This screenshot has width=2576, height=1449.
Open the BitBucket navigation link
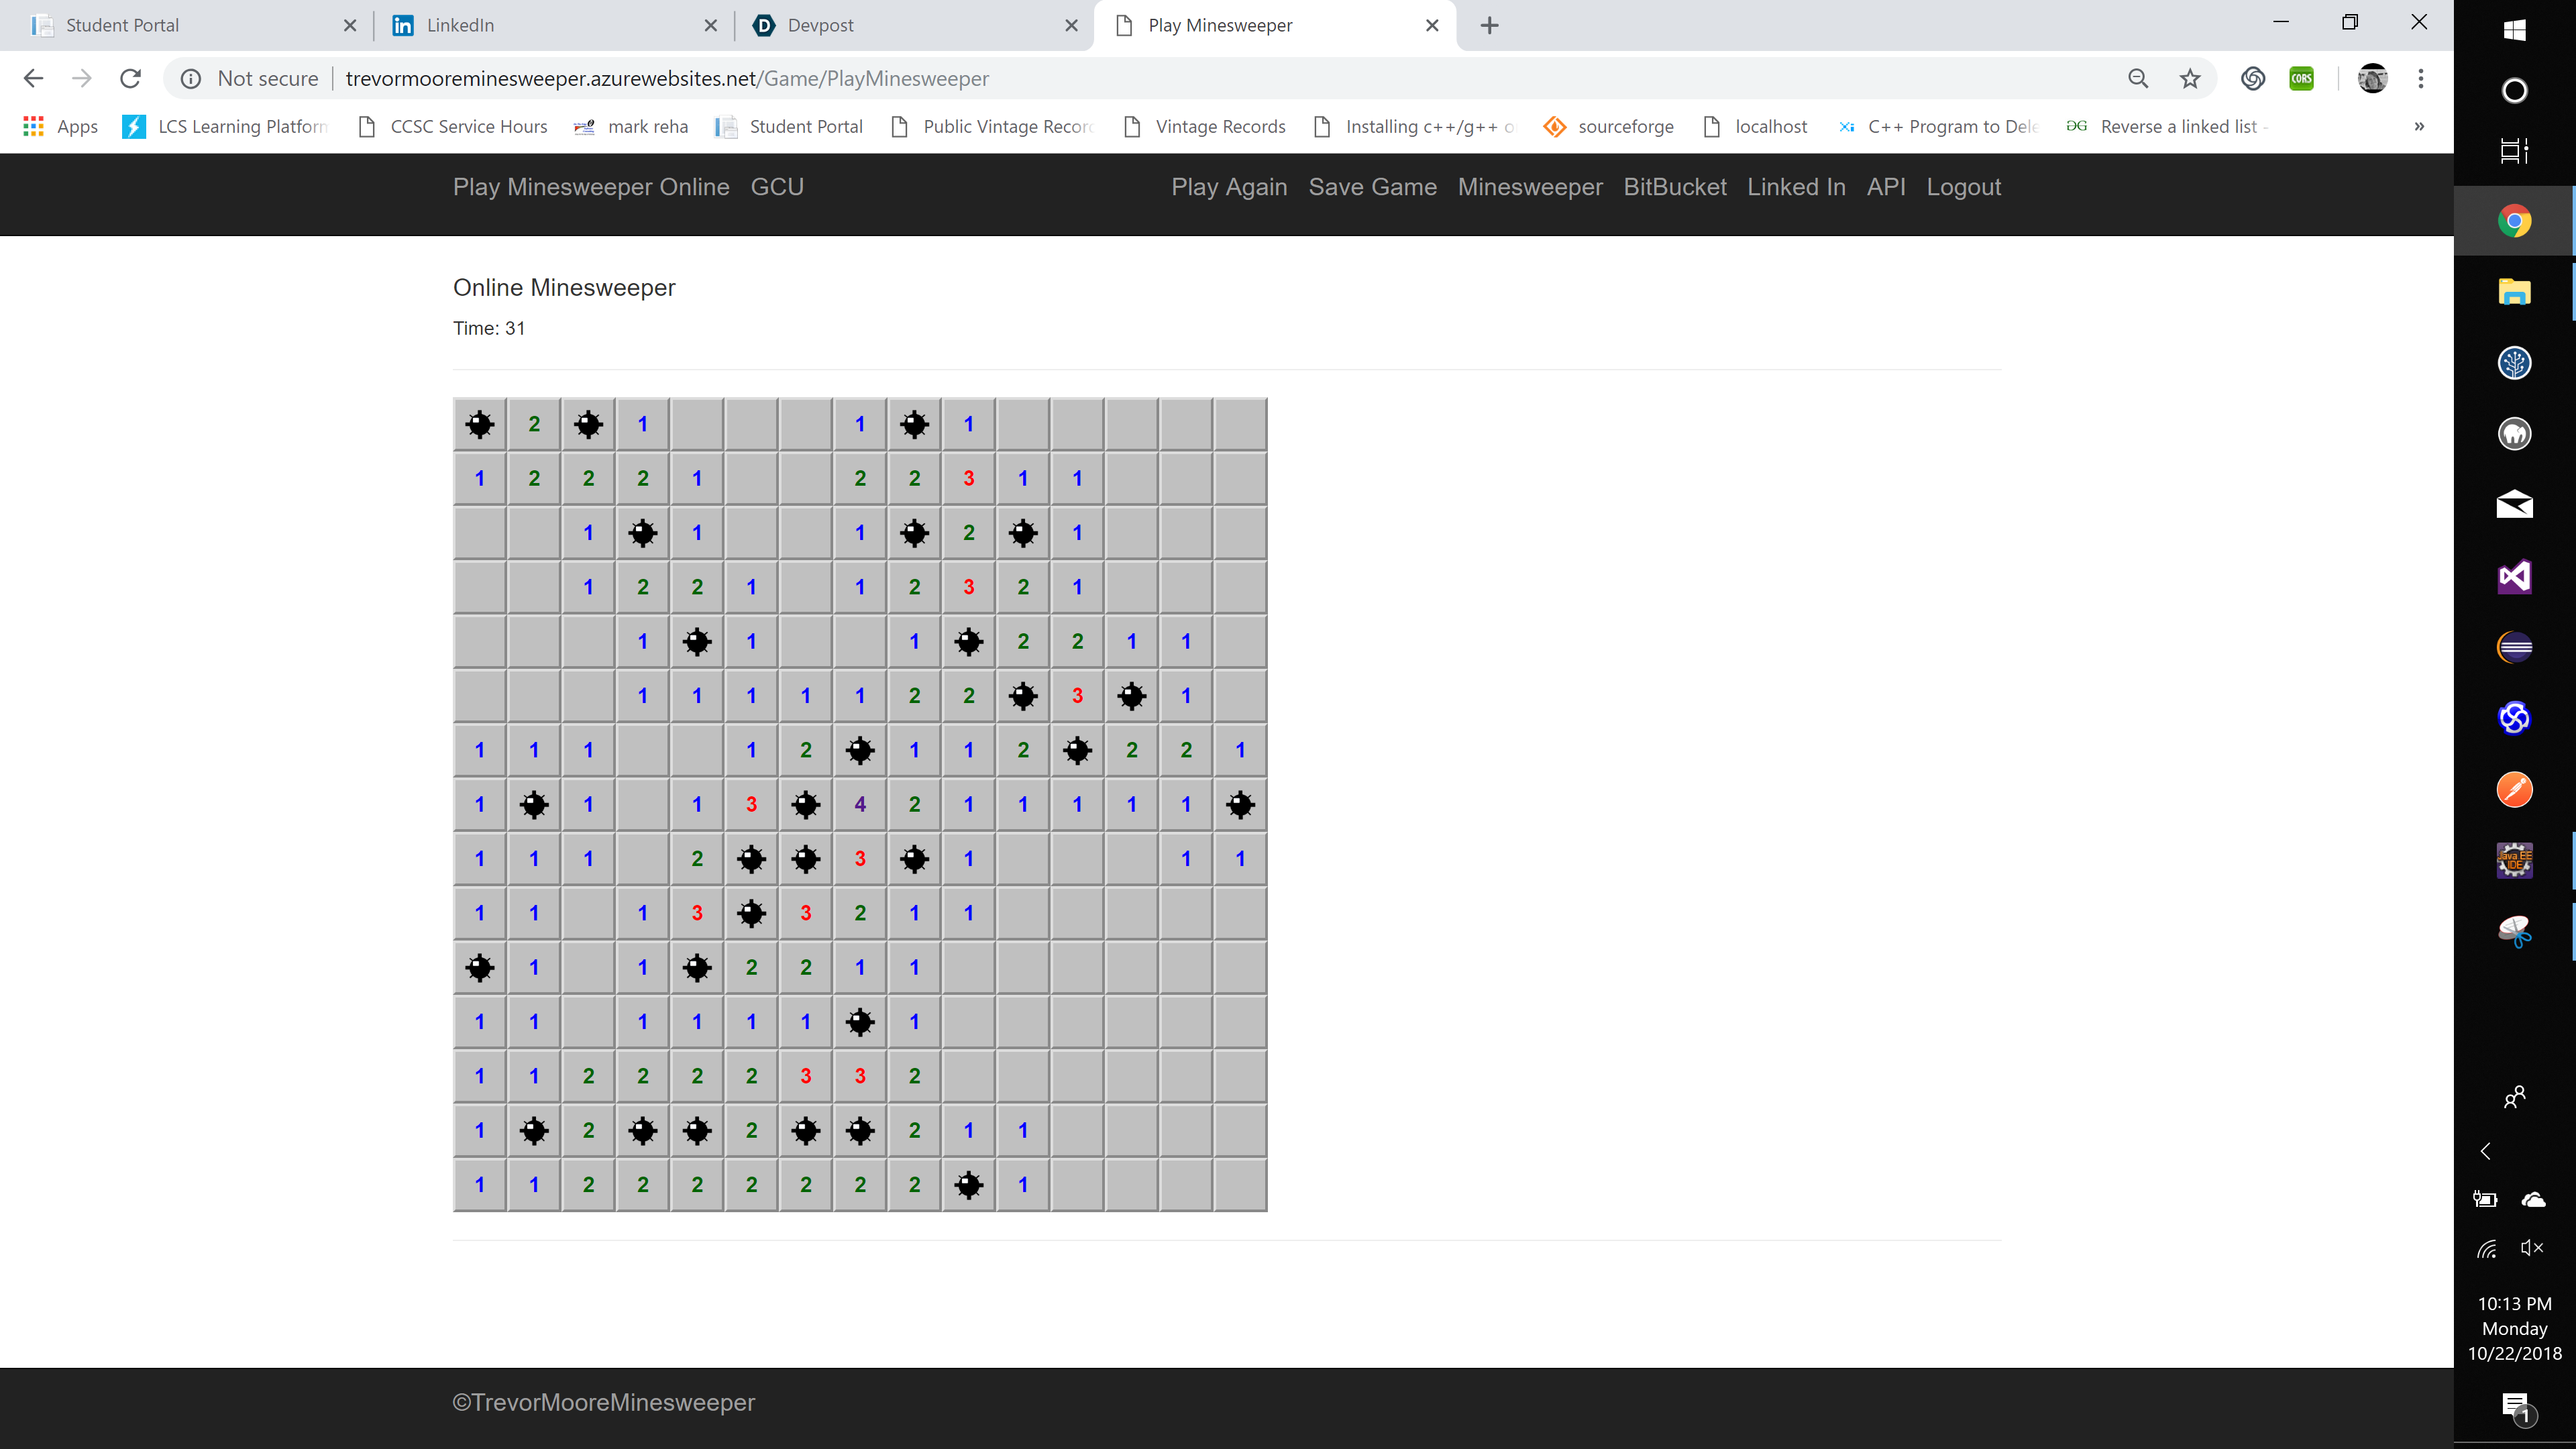click(x=1674, y=187)
